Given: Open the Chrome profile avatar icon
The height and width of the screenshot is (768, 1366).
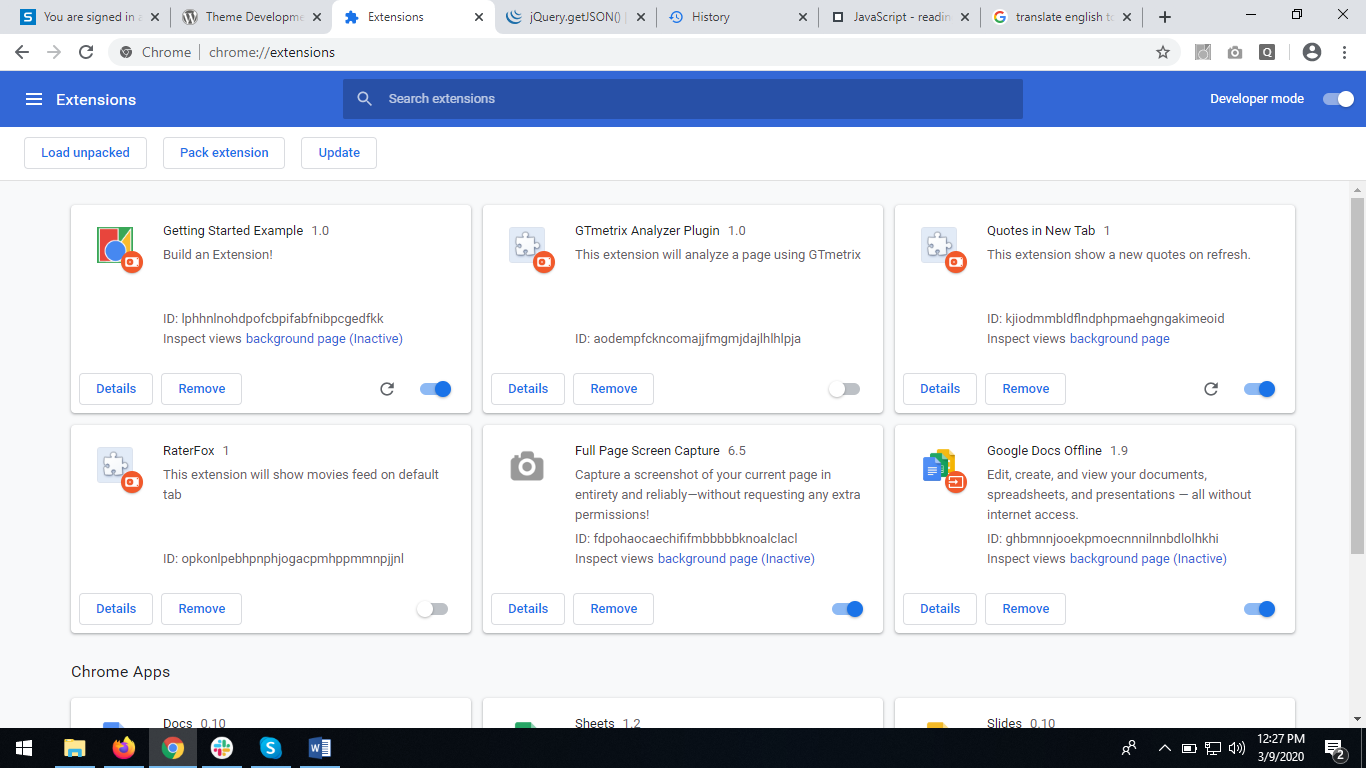Looking at the screenshot, I should pos(1312,52).
